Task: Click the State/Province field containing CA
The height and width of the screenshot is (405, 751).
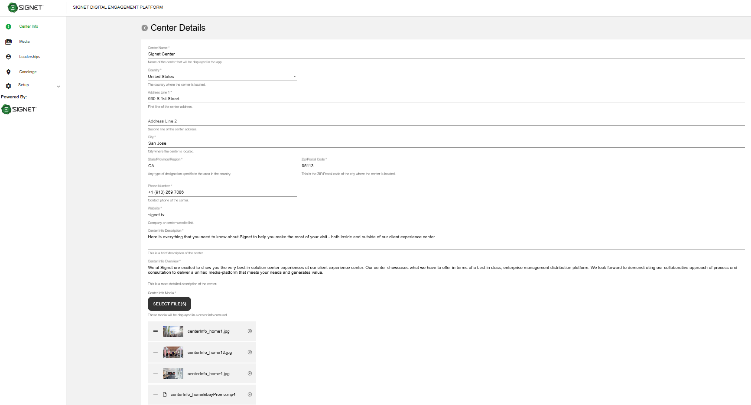Action: 222,166
